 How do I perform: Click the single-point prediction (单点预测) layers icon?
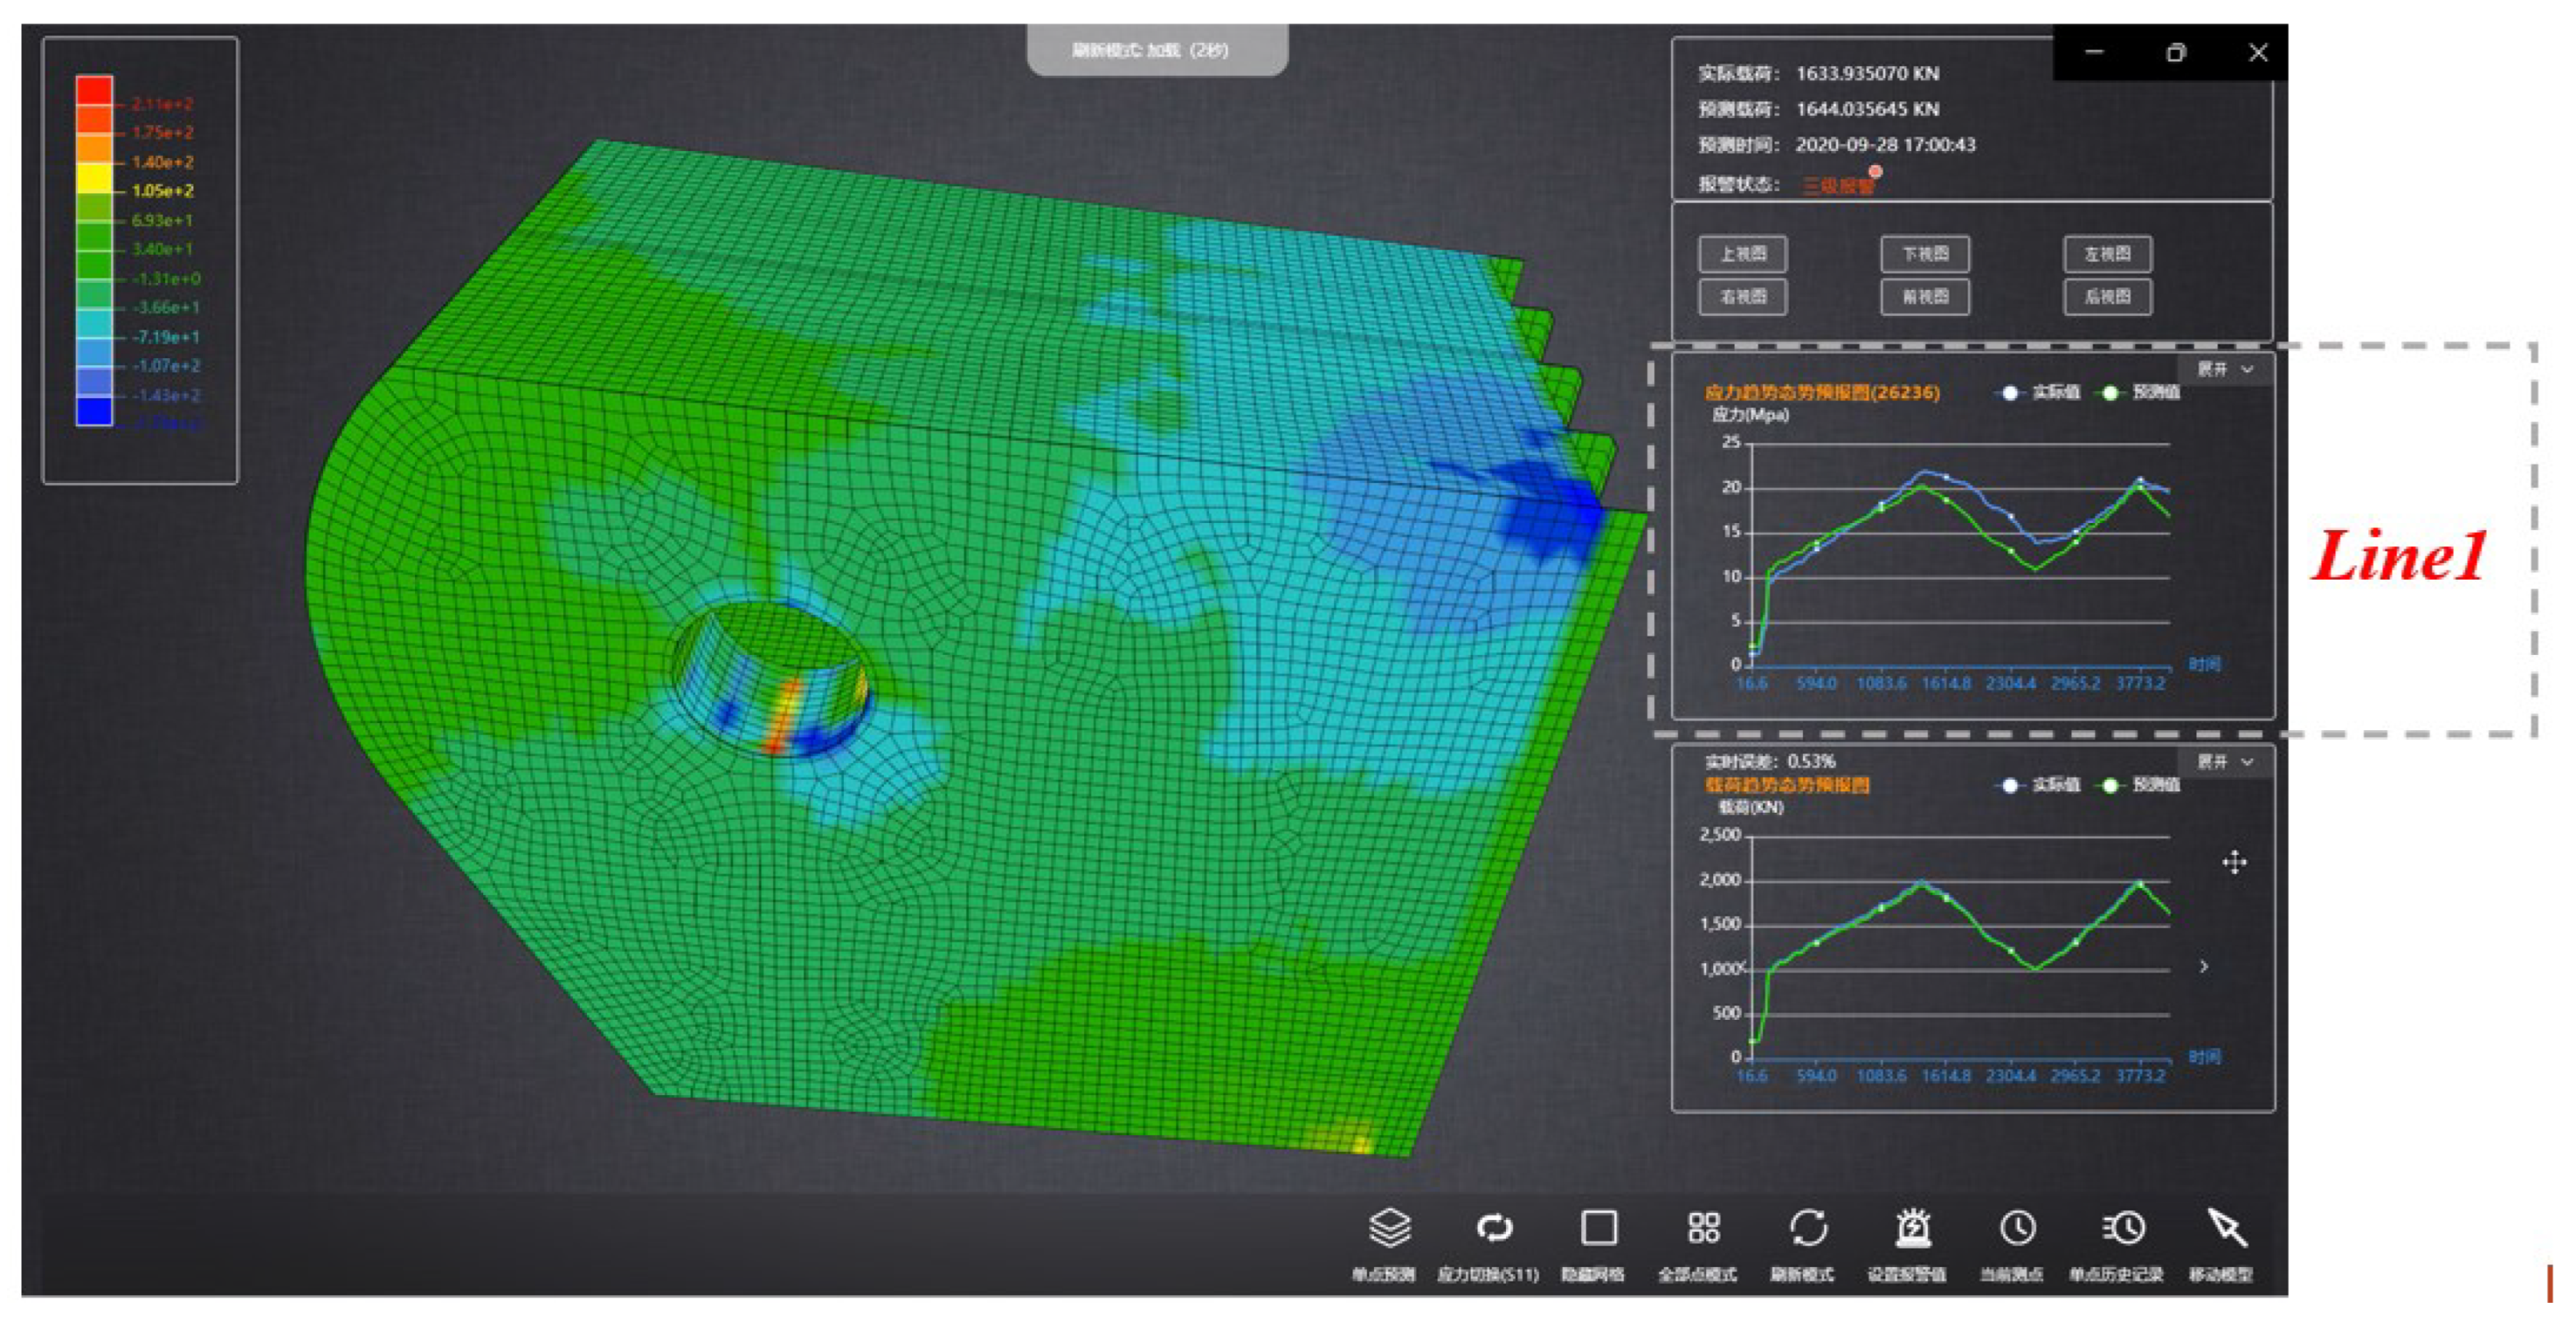[1389, 1228]
